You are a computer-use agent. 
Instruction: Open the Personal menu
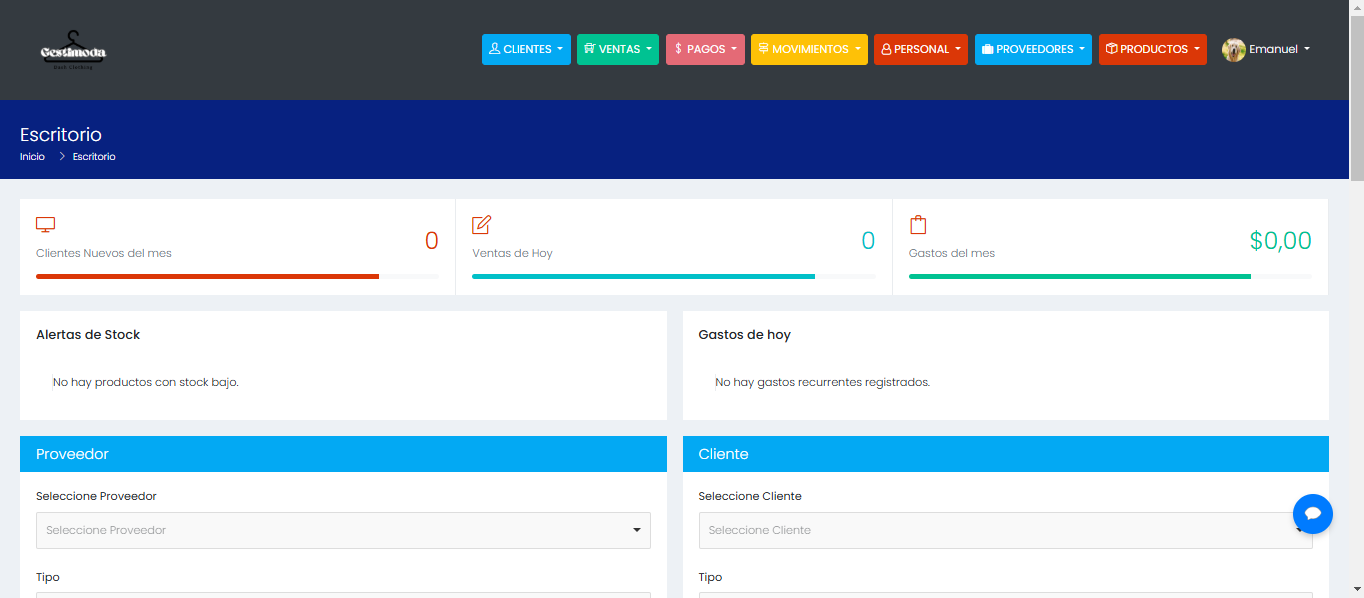pos(920,49)
